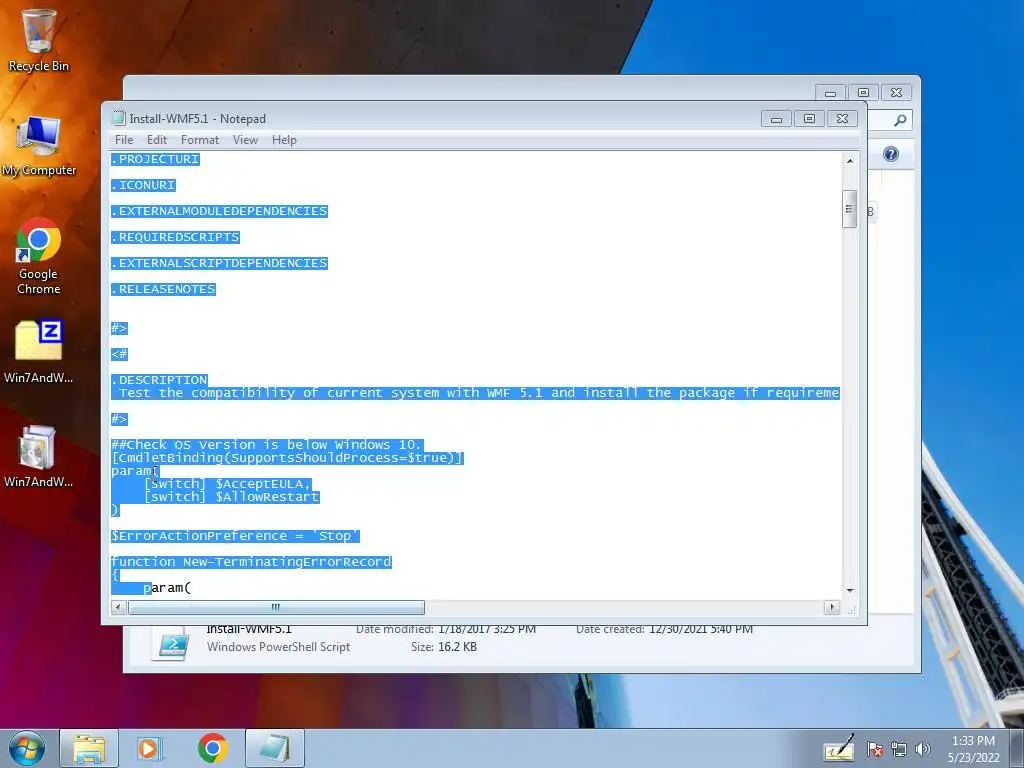Viewport: 1024px width, 768px height.
Task: Open the volume speaker tray icon
Action: [923, 750]
